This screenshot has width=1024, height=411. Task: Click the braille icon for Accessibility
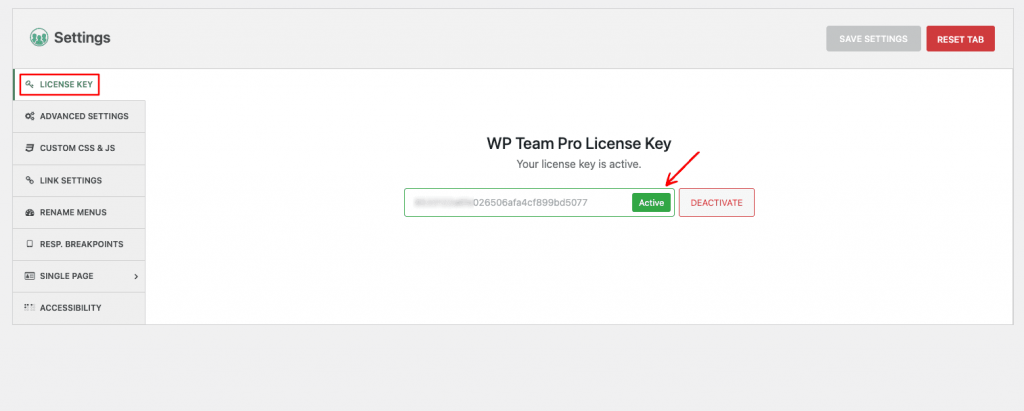(x=29, y=307)
